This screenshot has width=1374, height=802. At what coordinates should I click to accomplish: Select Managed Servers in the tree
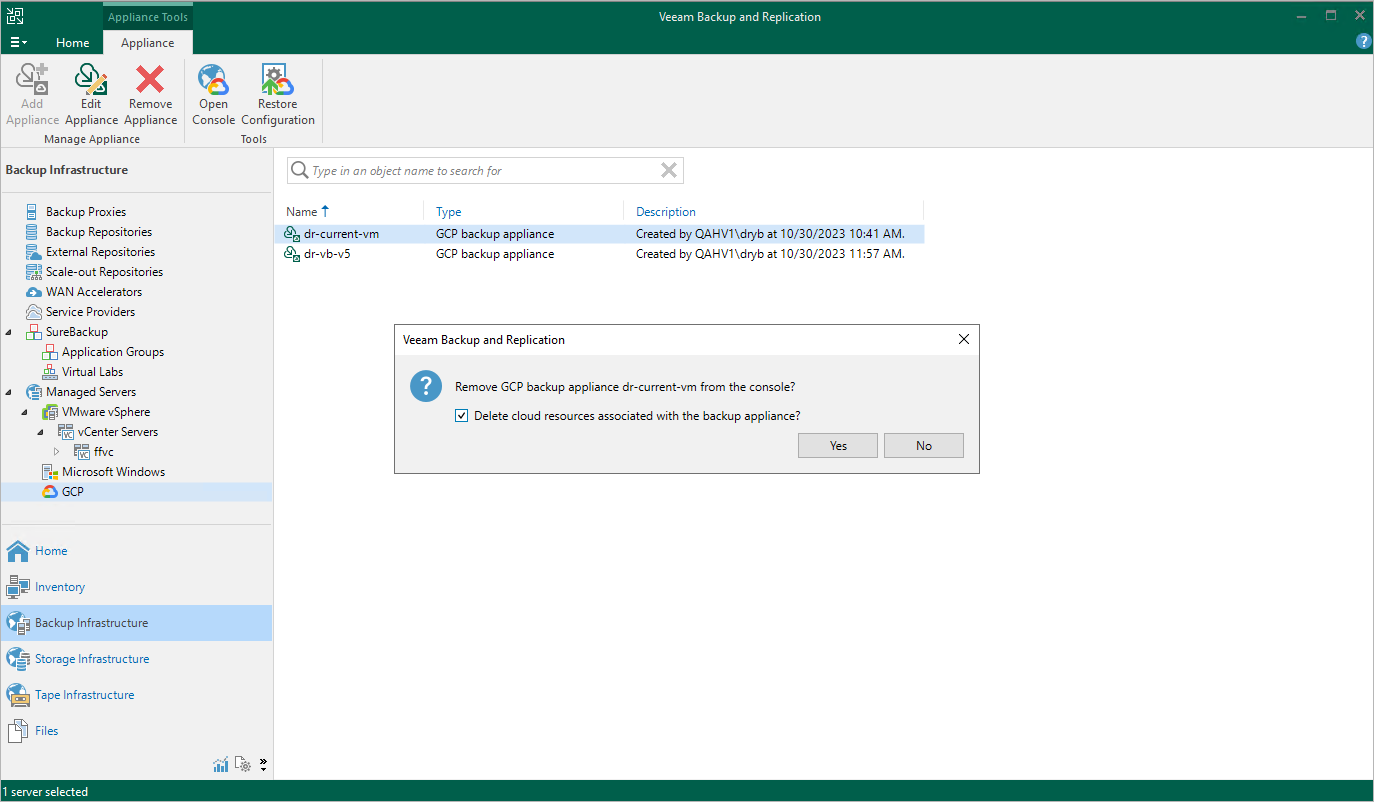[x=91, y=392]
